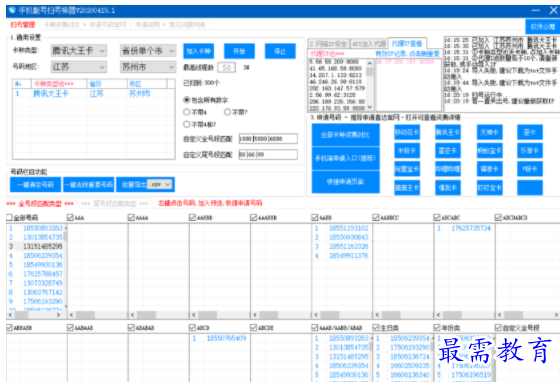
Task: Select number 18551193102 in AABB list
Action: [x=348, y=228]
